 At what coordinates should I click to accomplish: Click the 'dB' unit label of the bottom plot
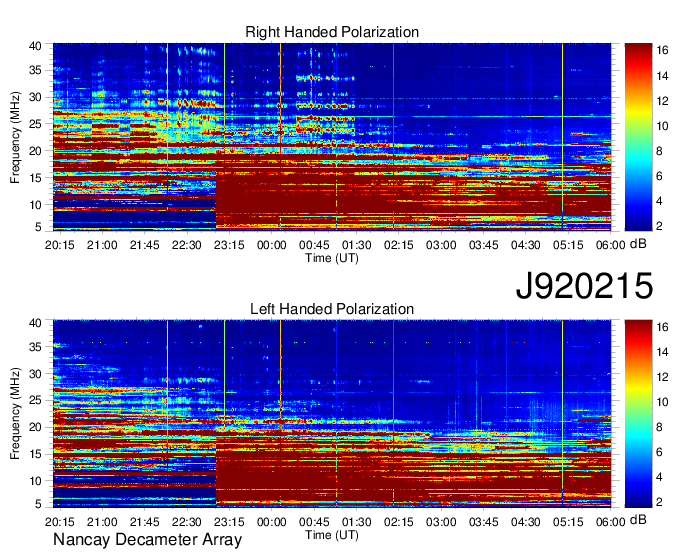coord(638,519)
